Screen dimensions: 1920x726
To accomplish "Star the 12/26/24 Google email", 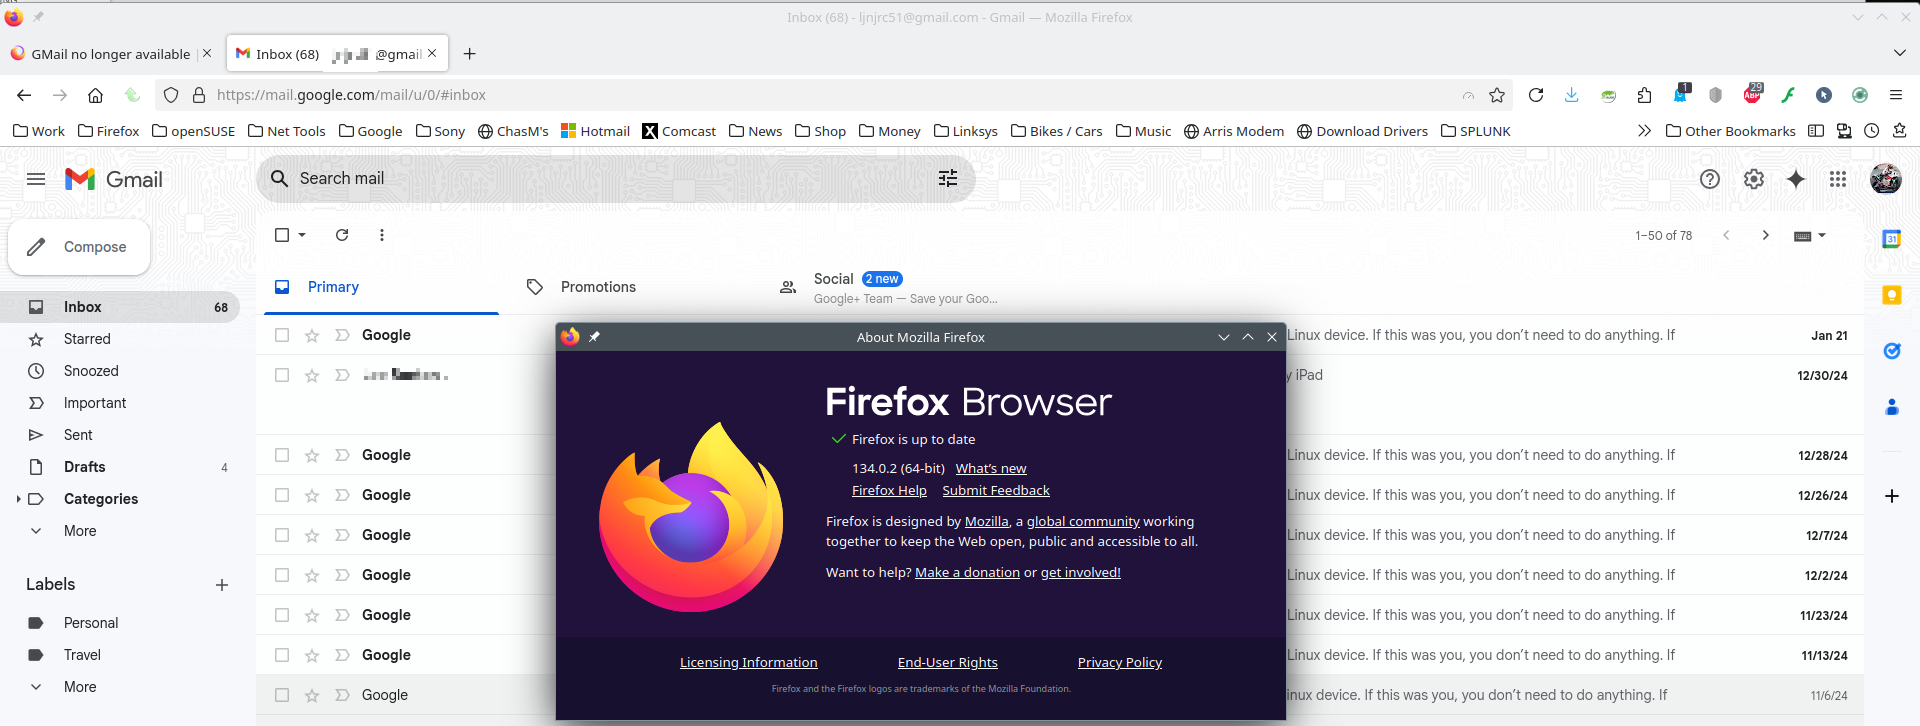I will pyautogui.click(x=312, y=495).
